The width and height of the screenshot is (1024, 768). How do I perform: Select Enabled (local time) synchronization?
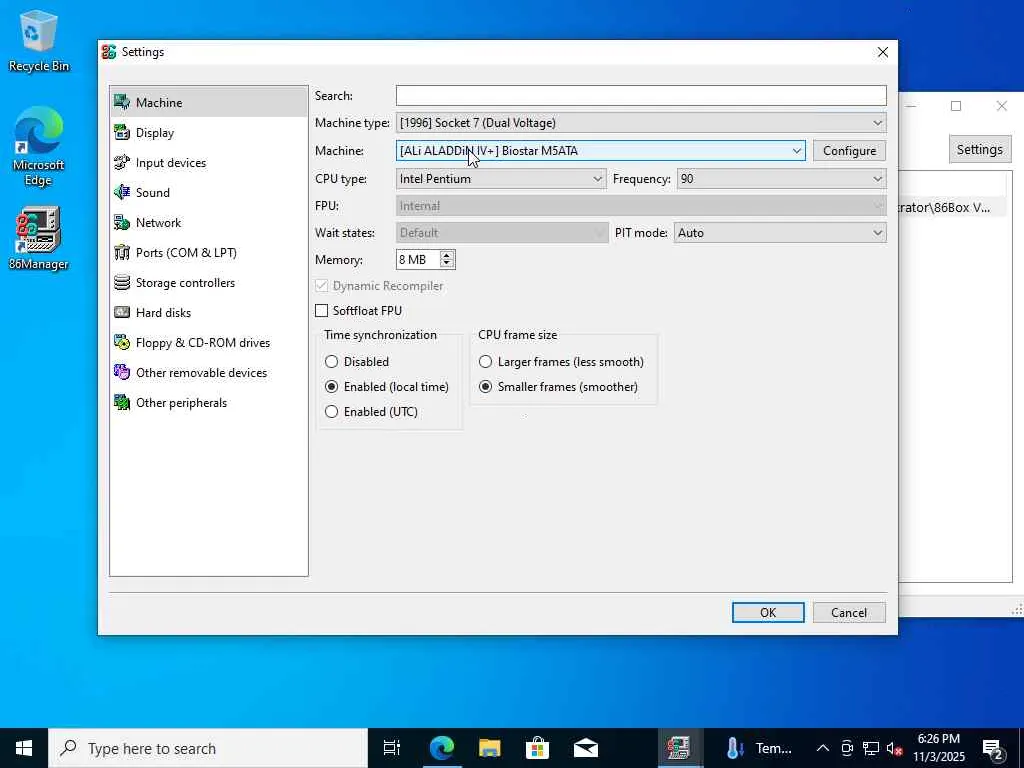332,386
